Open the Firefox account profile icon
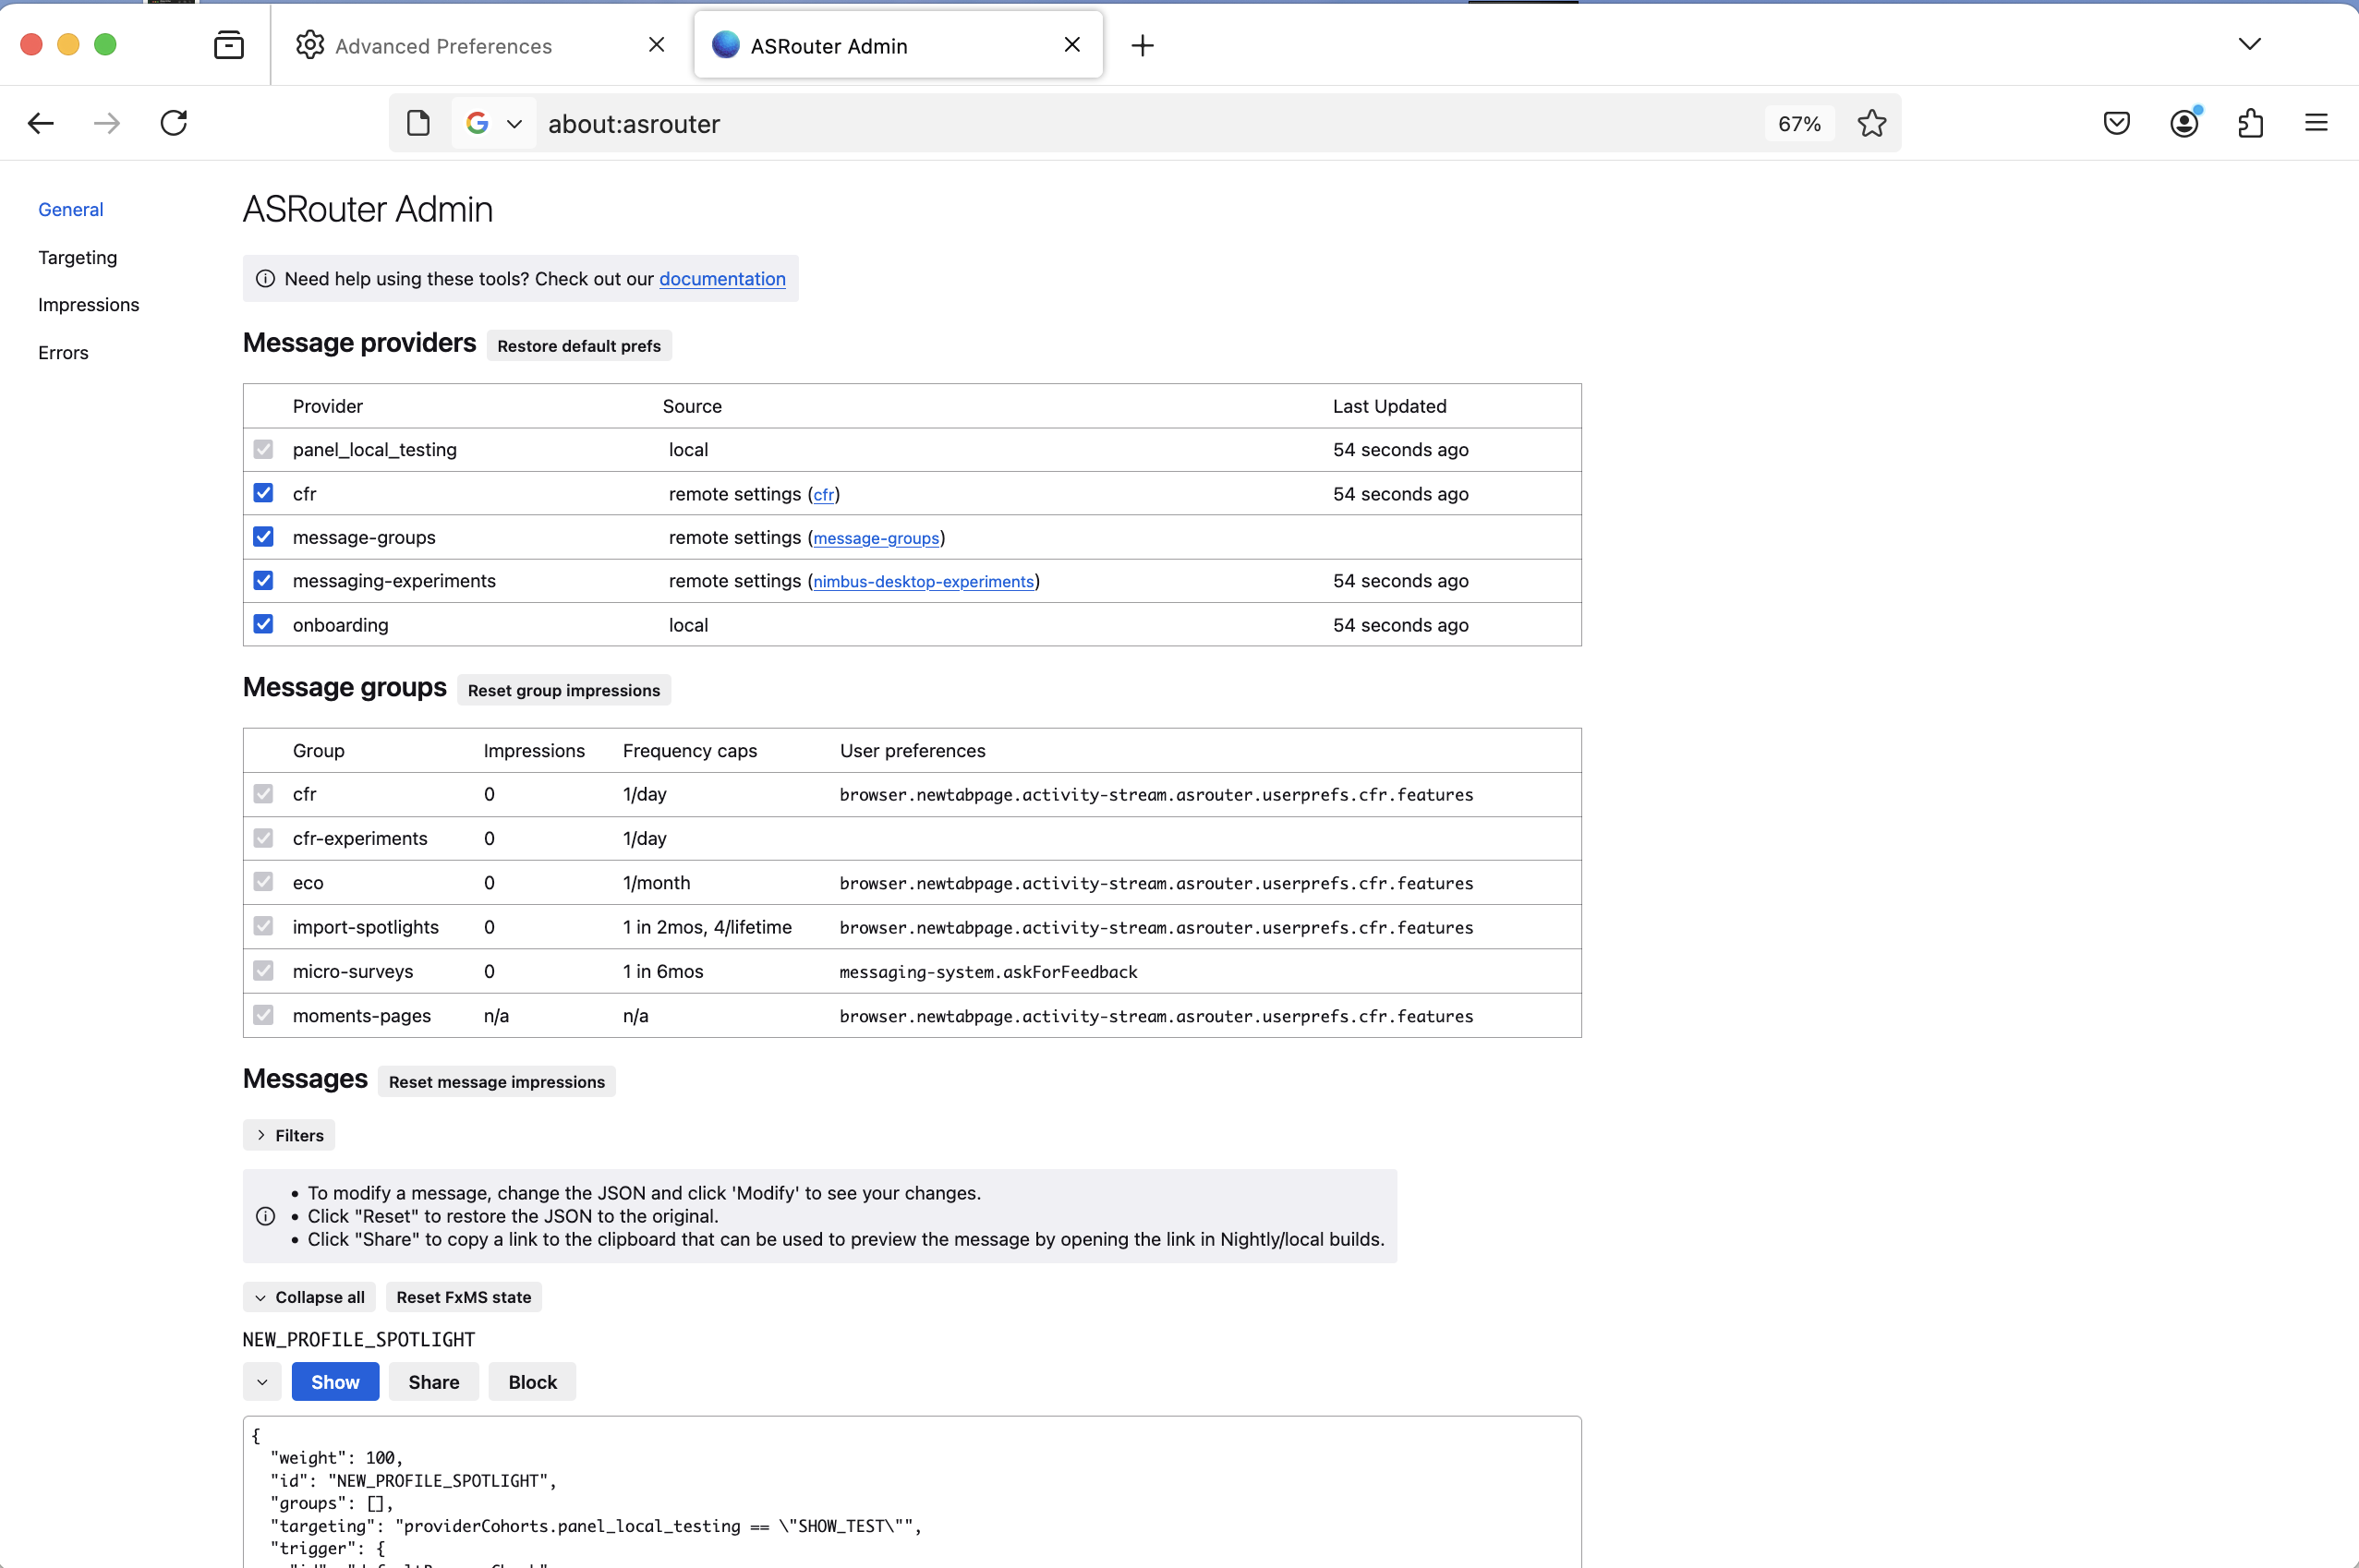The image size is (2359, 1568). pyautogui.click(x=2184, y=122)
